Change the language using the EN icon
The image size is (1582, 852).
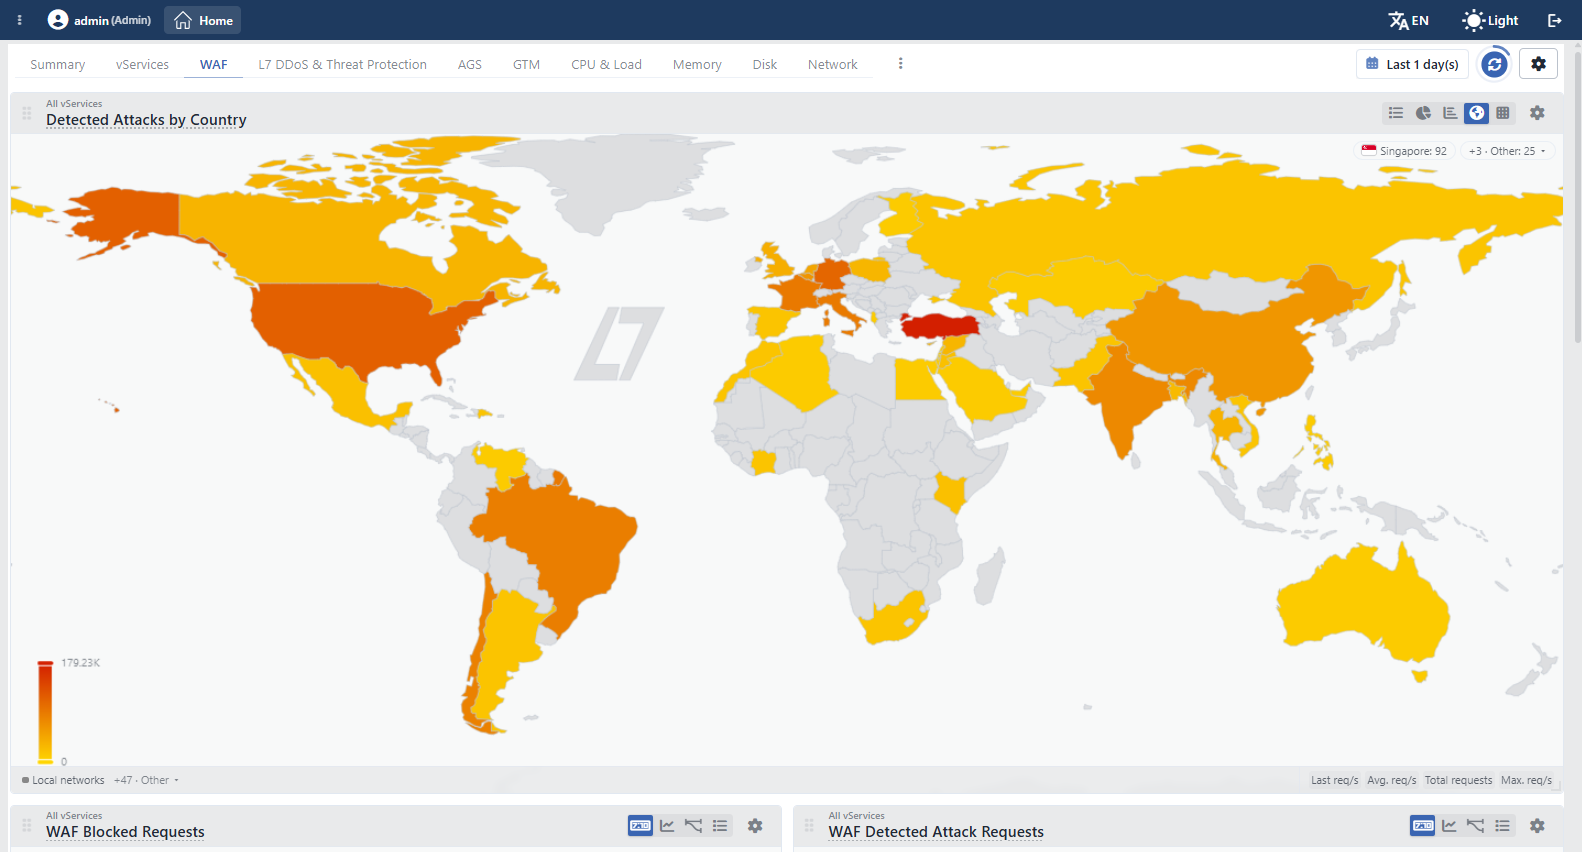[x=1408, y=20]
